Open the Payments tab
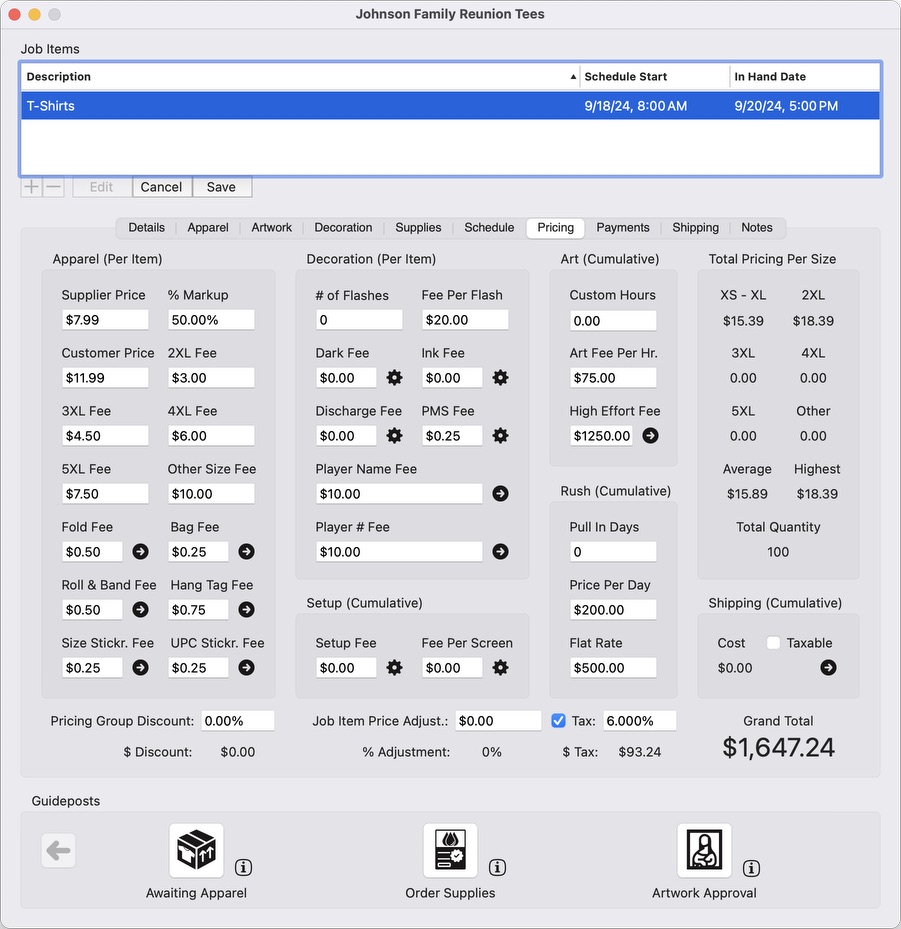This screenshot has width=901, height=929. pyautogui.click(x=623, y=228)
